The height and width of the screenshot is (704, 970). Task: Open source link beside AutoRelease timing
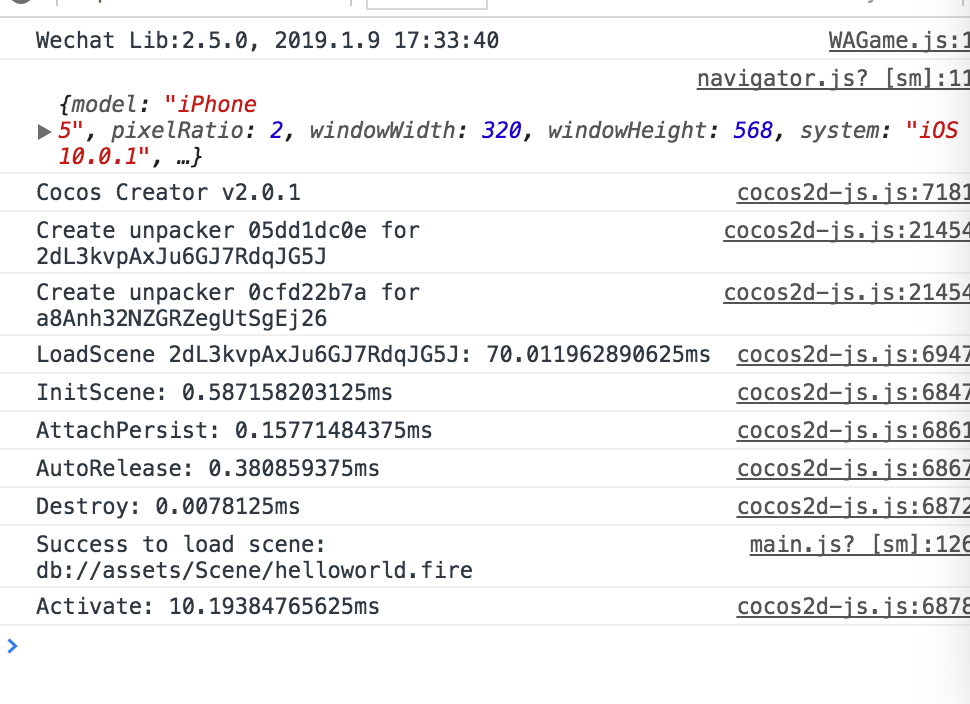pos(852,468)
